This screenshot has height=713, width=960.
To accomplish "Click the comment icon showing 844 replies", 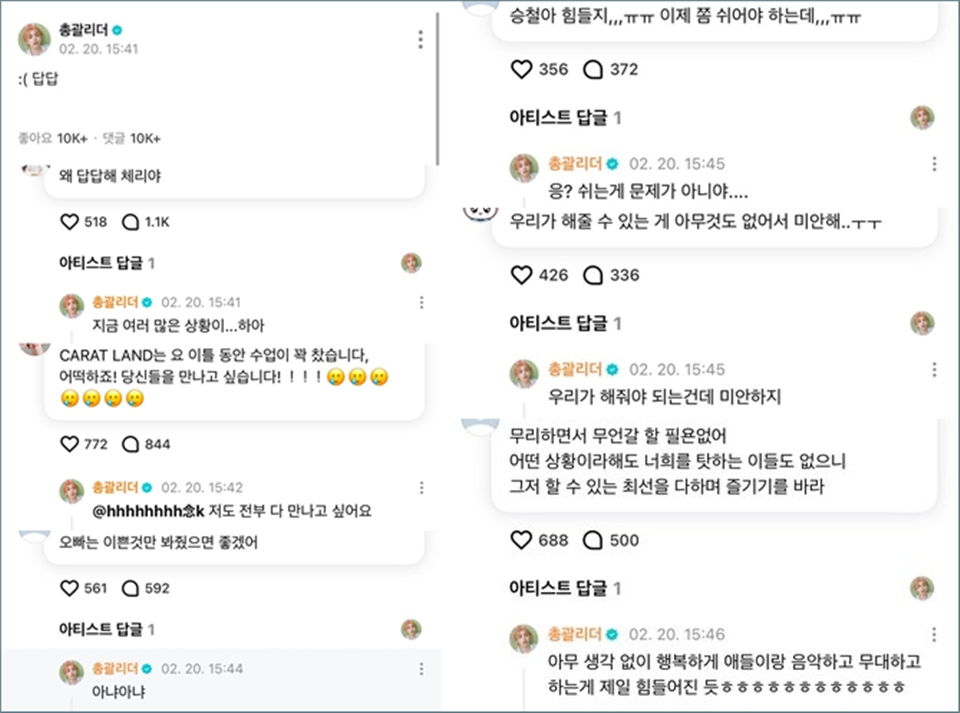I will pyautogui.click(x=134, y=444).
